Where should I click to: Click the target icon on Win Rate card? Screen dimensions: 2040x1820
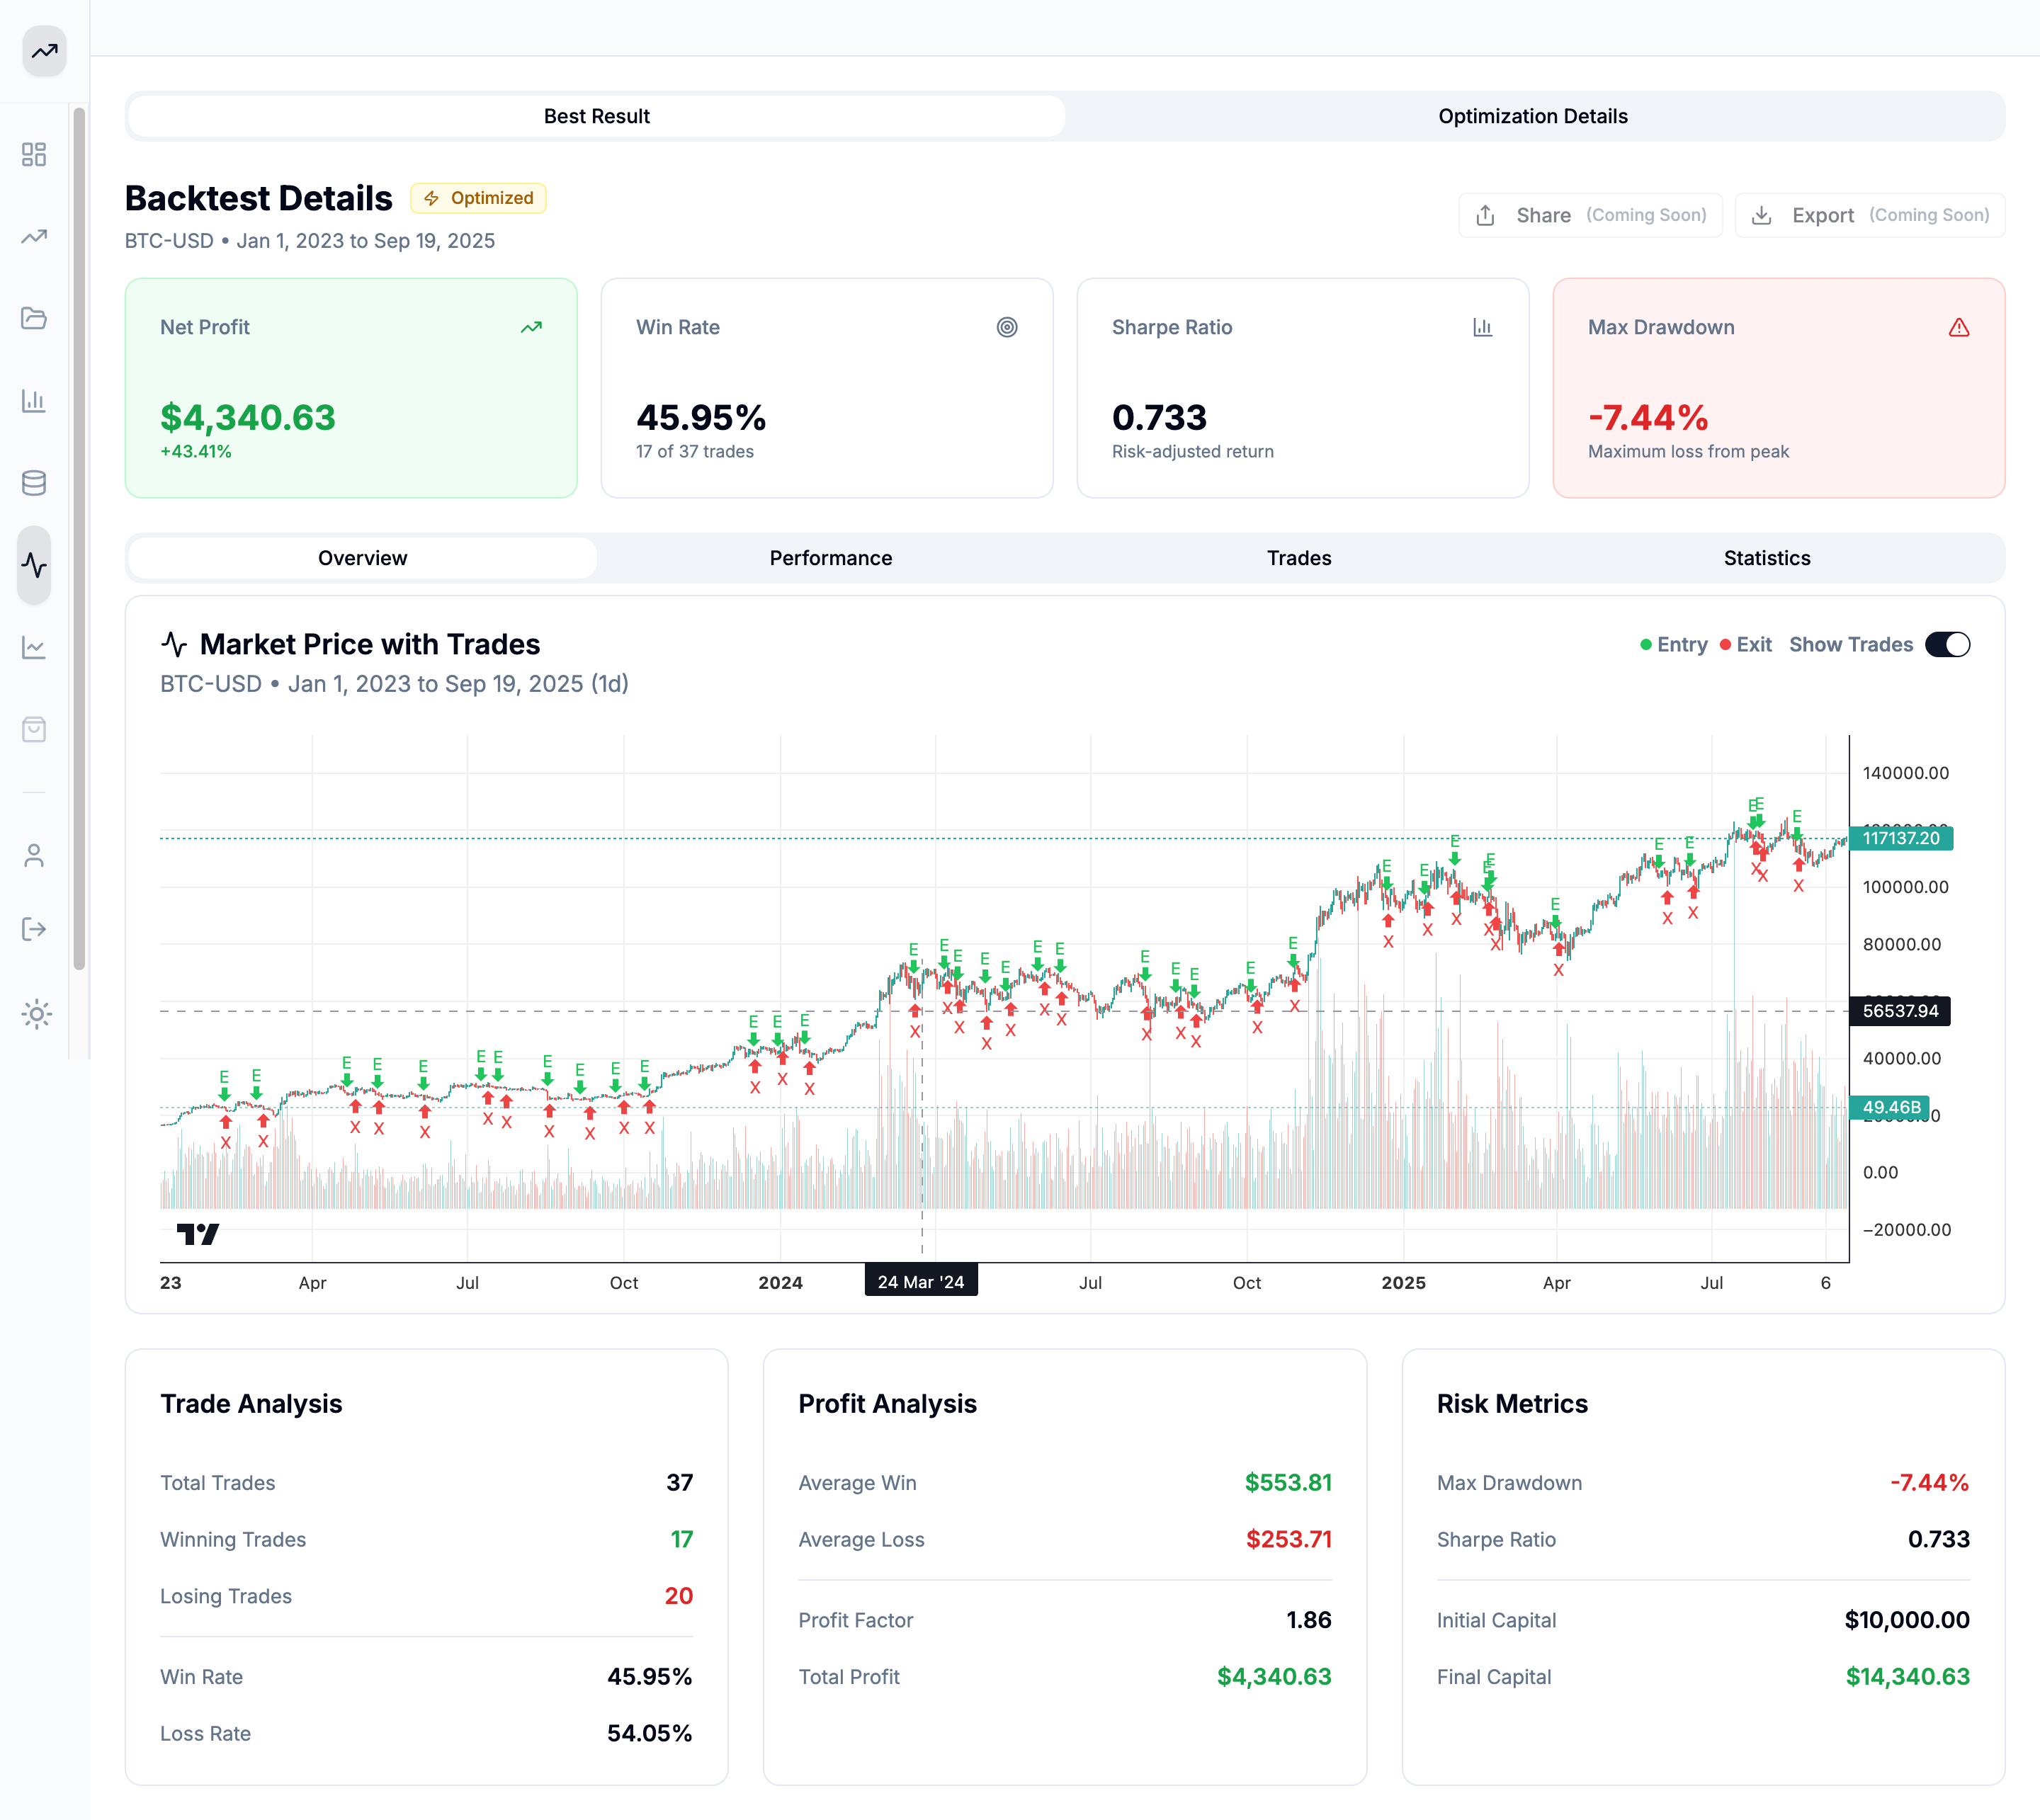point(1007,327)
